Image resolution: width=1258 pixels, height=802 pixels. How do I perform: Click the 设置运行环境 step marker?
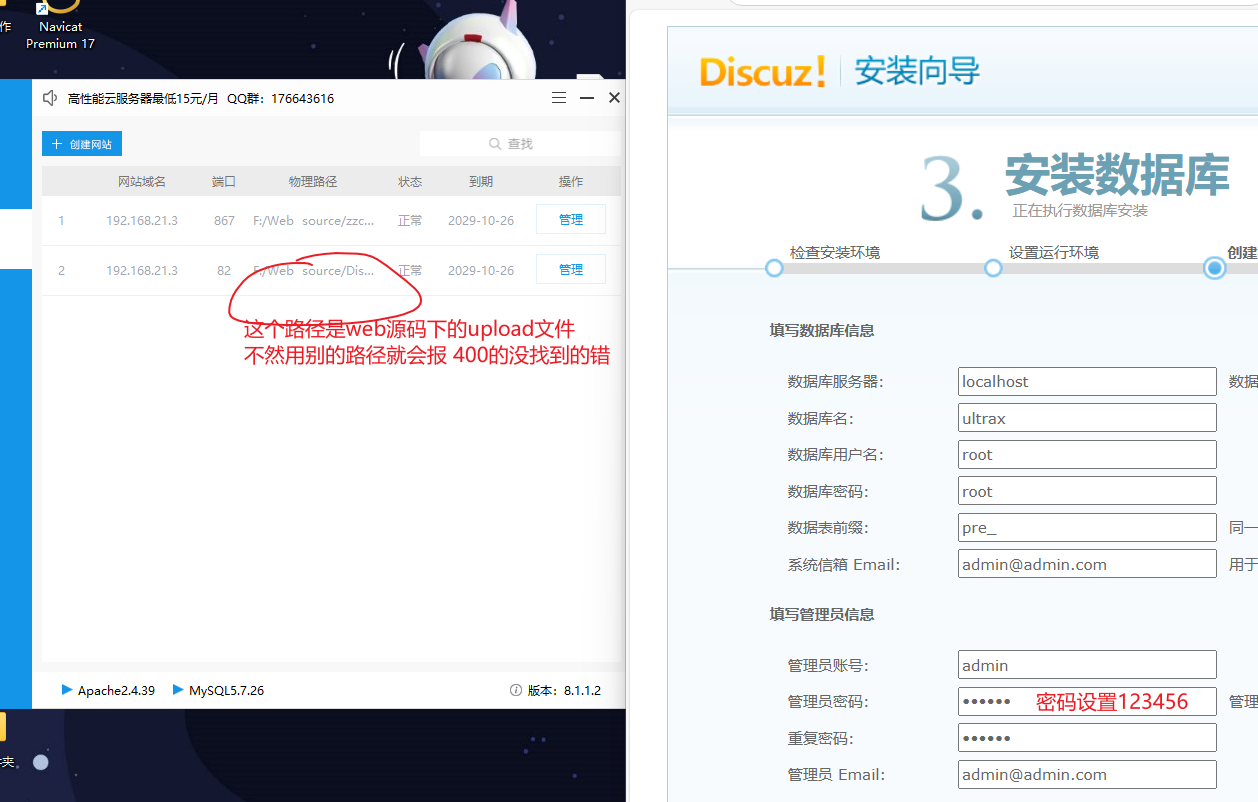[993, 268]
